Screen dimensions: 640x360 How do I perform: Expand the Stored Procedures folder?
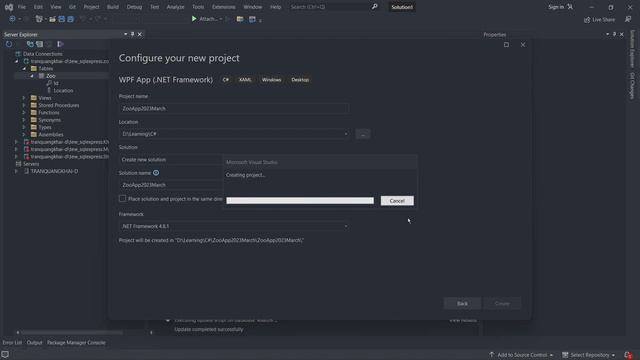[24, 105]
